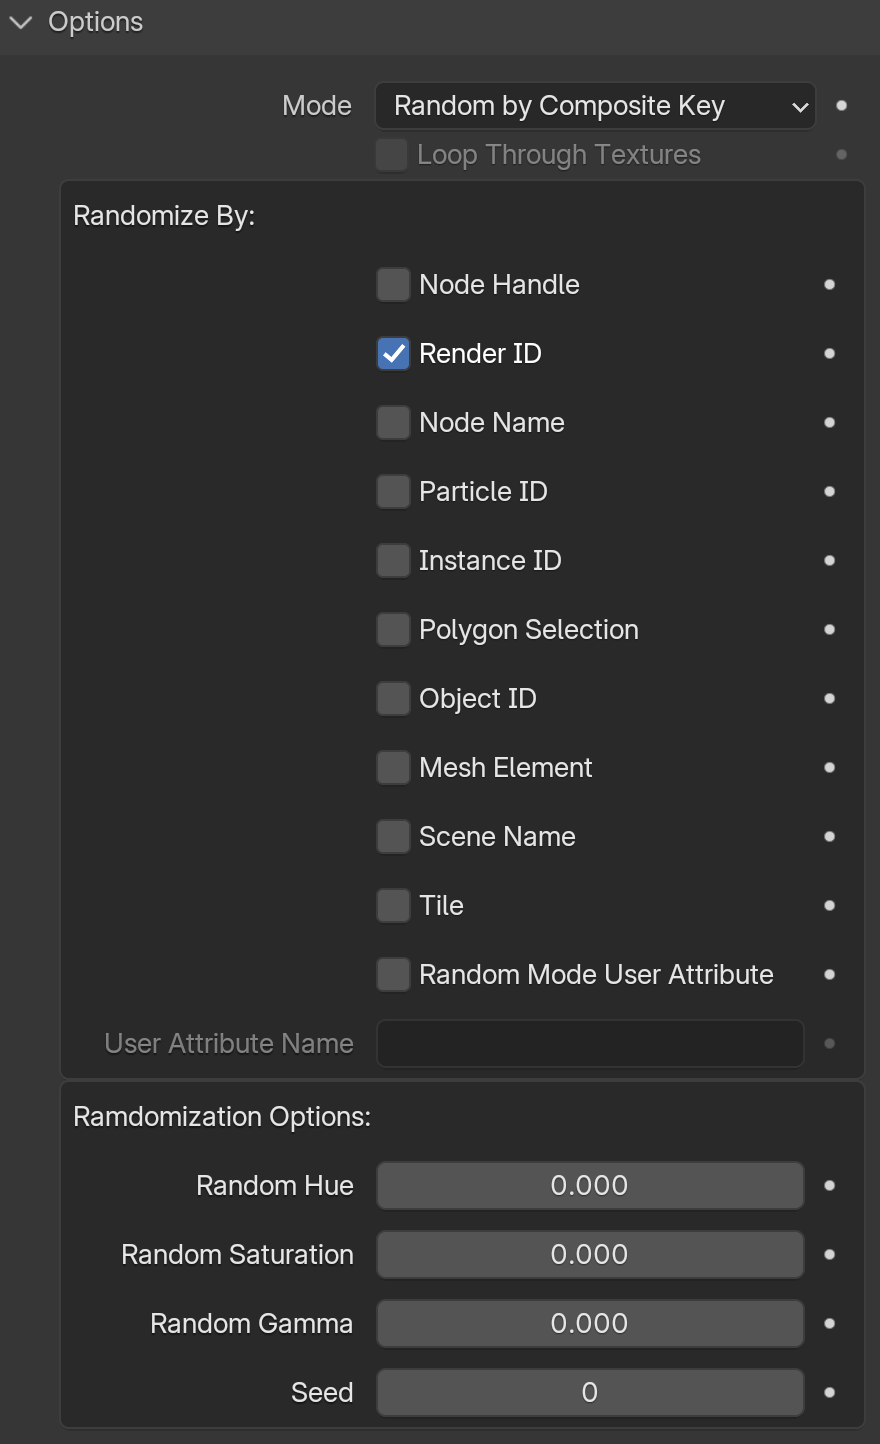Click the Seed number field
Screen dimensions: 880x1444
[x=590, y=1393]
